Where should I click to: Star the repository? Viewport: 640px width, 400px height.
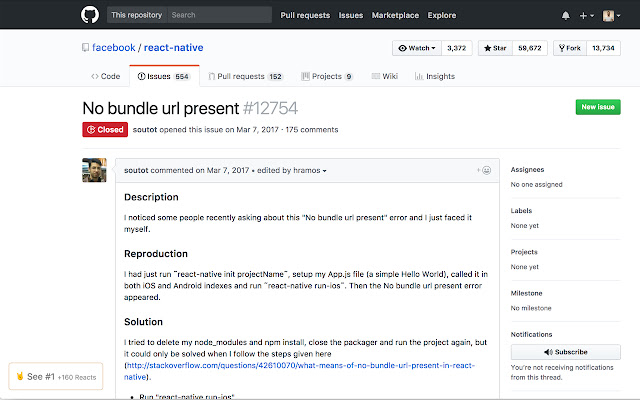click(x=496, y=48)
